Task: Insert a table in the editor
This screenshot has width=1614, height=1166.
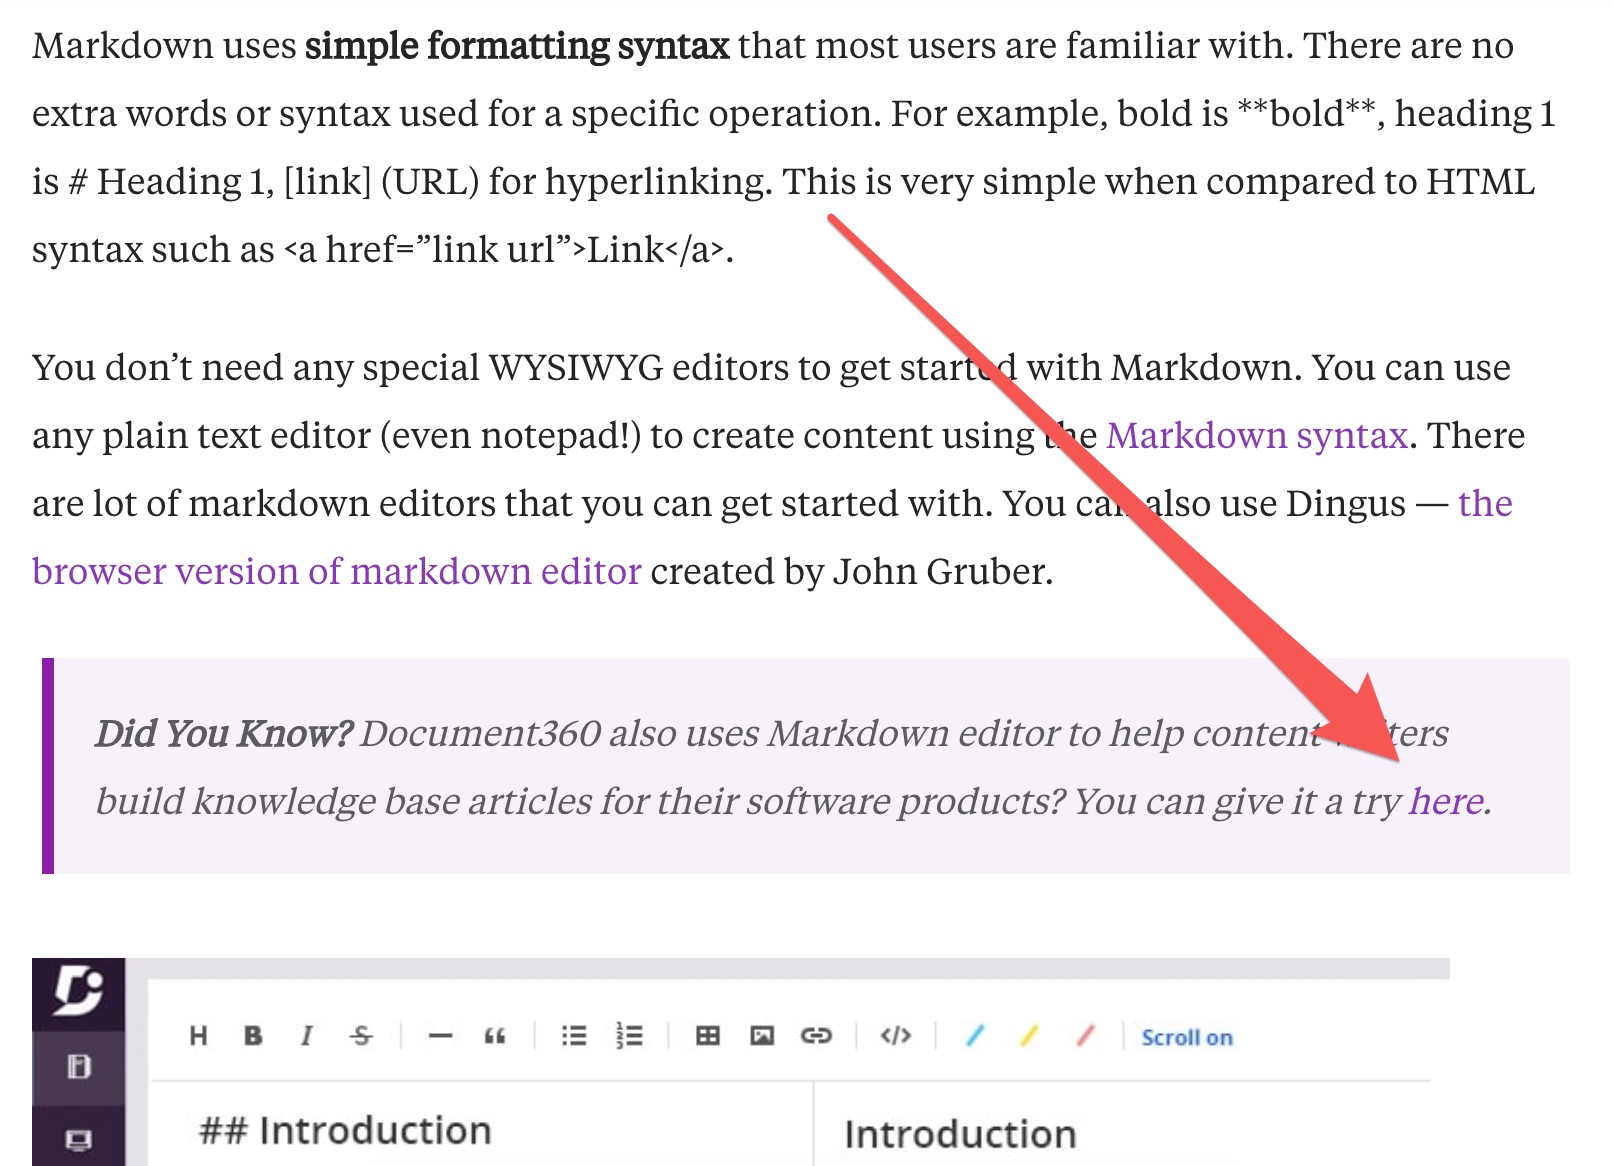Action: (x=708, y=1036)
